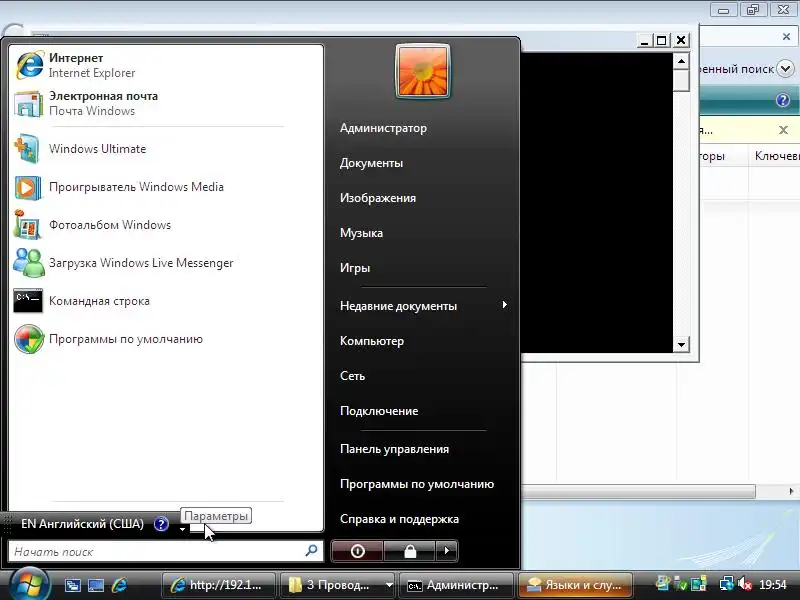Screen dimensions: 800x600
Task: Open the Администратор user folder
Action: click(x=383, y=128)
